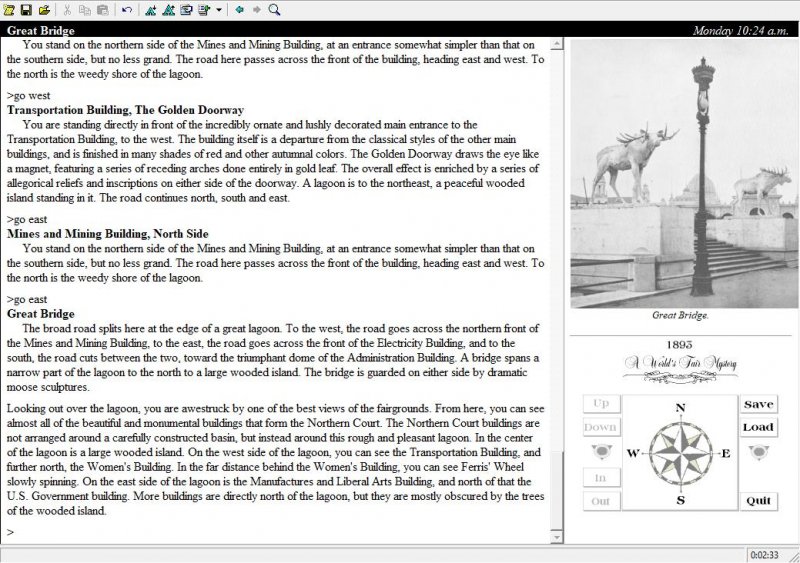The image size is (800, 563).
Task: Click the Load game button
Action: coord(759,427)
